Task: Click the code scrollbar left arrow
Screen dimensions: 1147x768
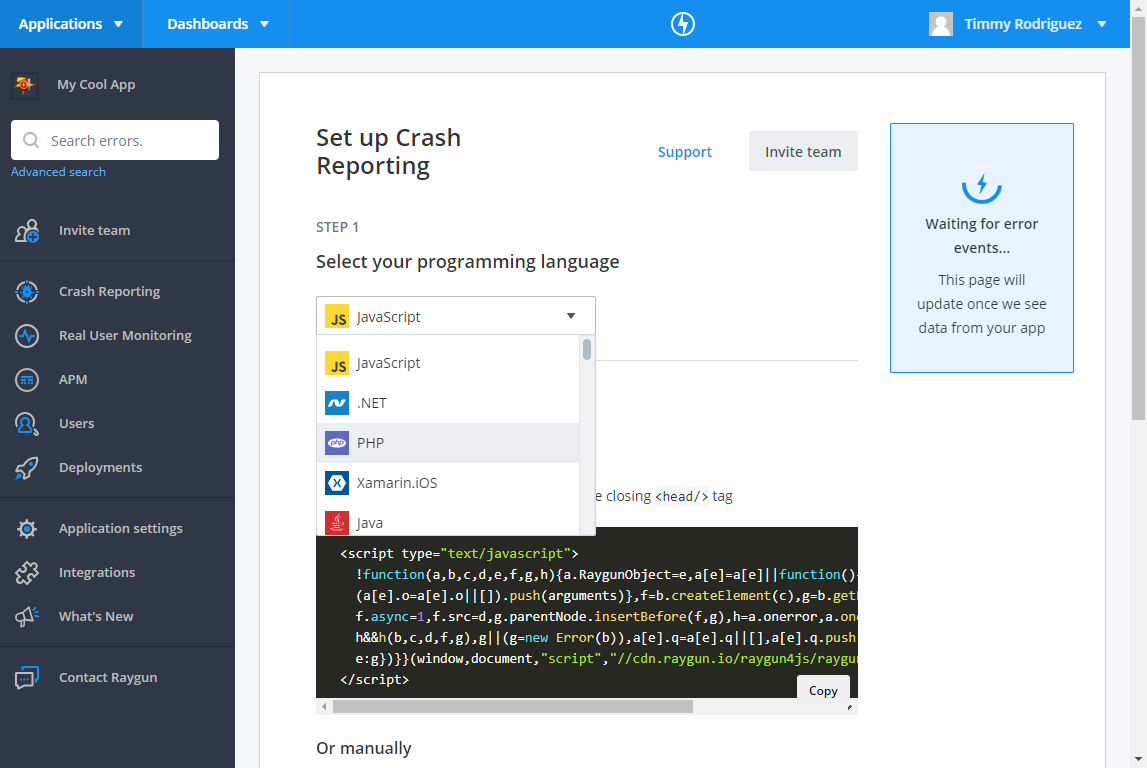Action: 324,707
